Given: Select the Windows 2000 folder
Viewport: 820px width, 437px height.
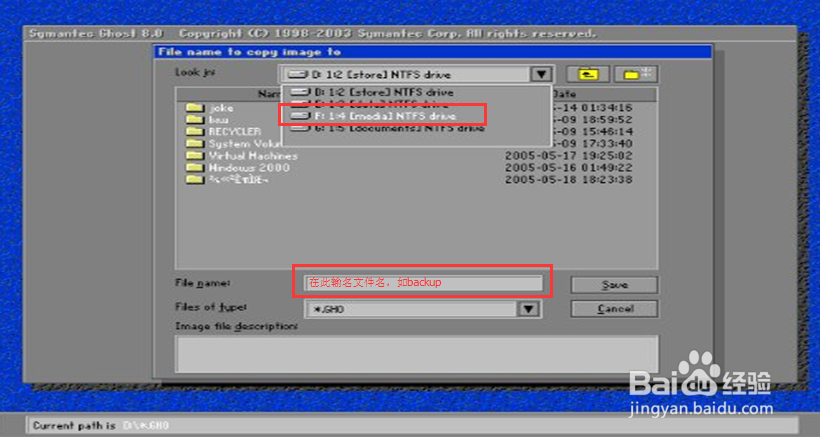Looking at the screenshot, I should click(x=237, y=168).
